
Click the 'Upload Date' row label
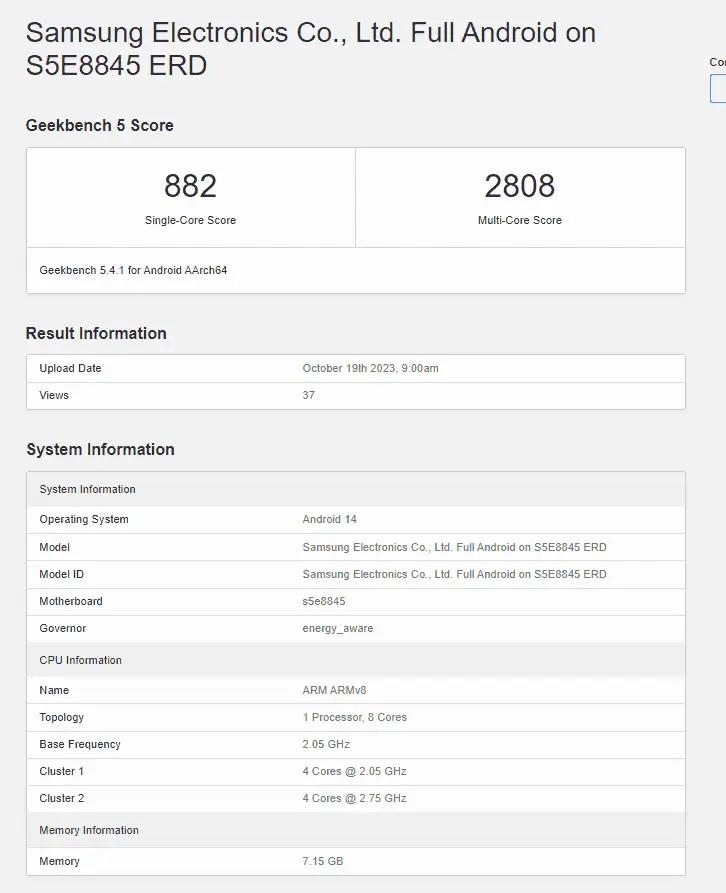coord(70,368)
